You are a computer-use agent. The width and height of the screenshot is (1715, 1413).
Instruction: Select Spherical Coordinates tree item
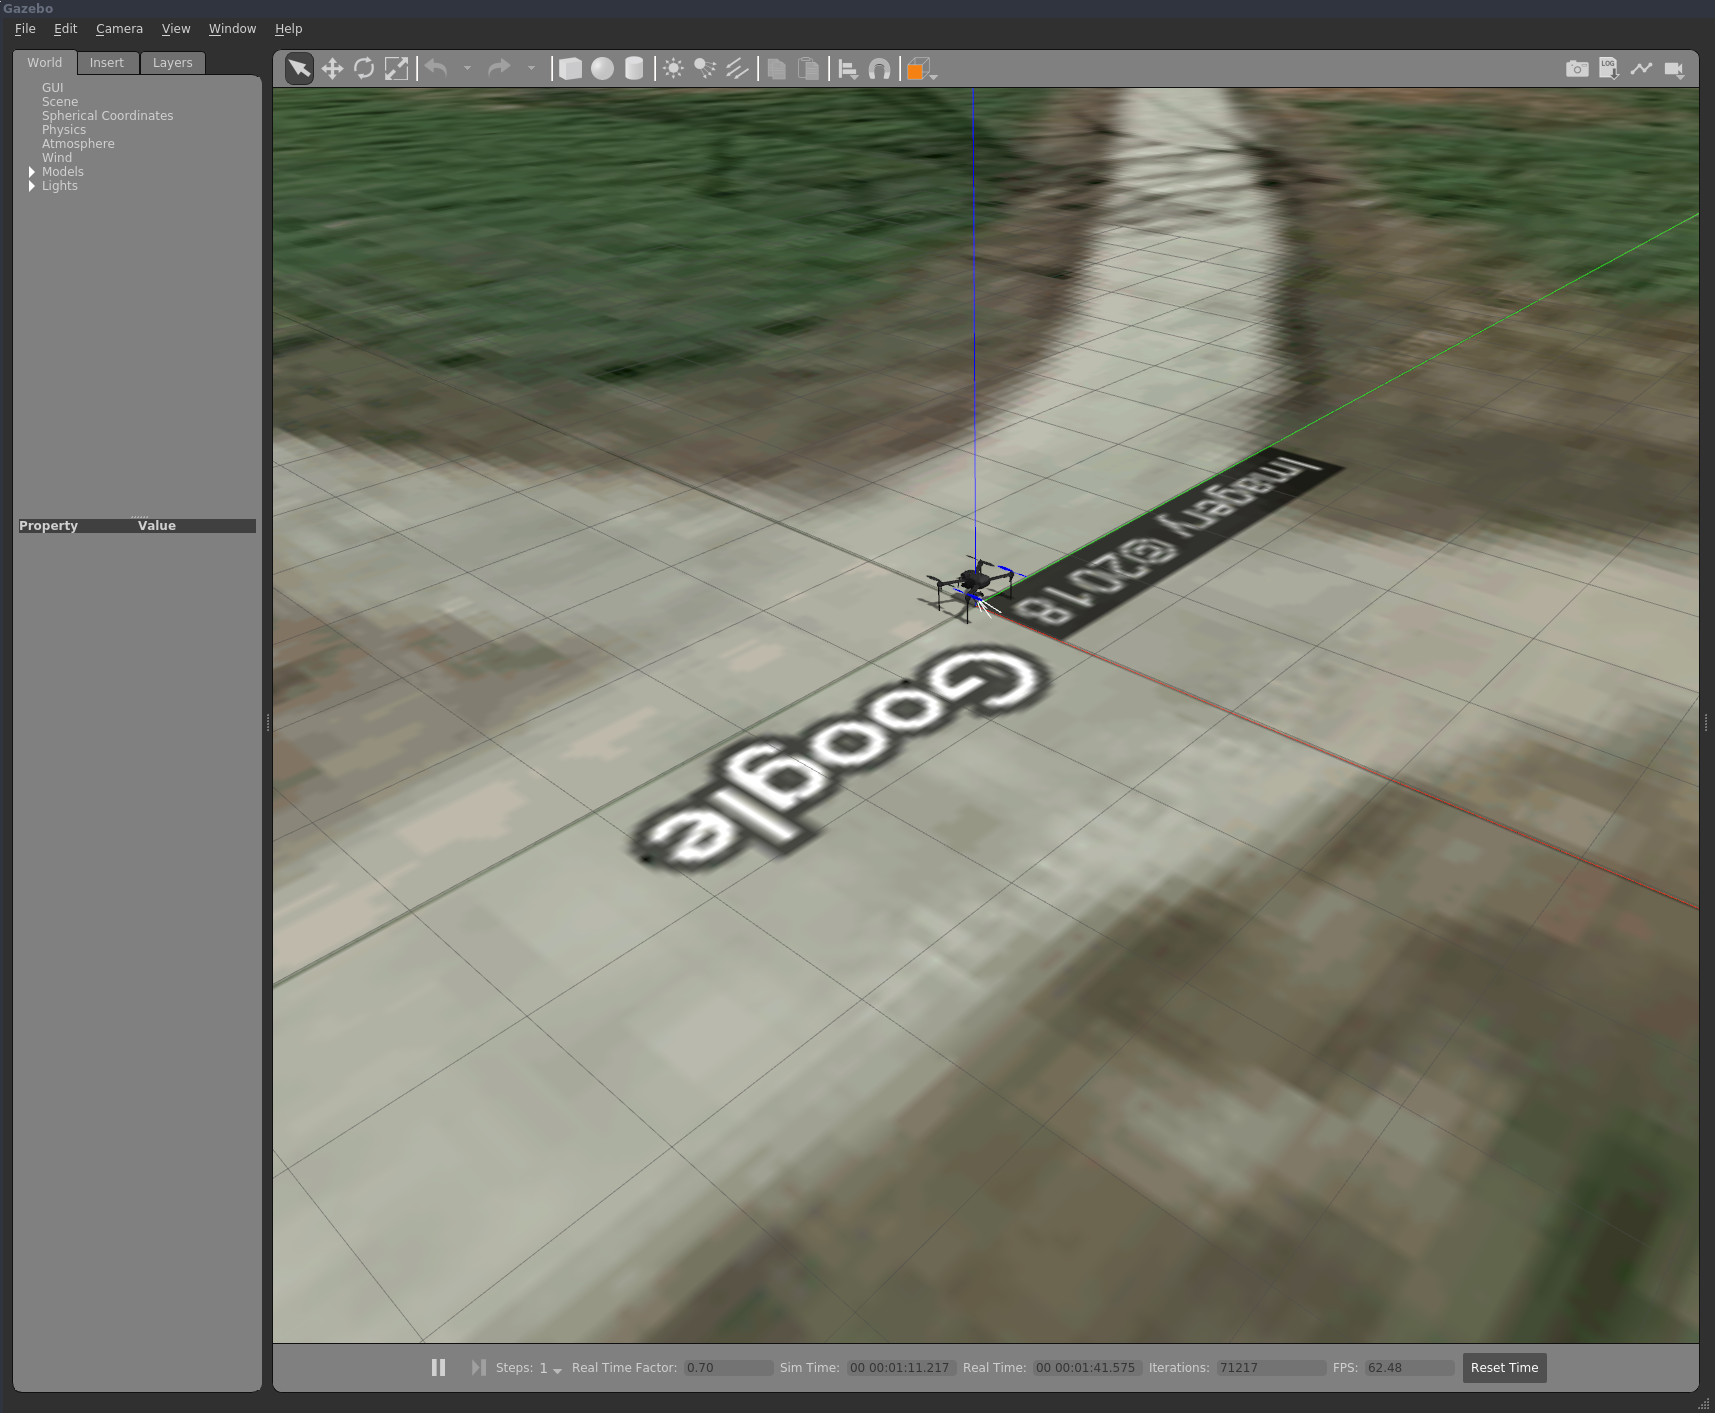pyautogui.click(x=107, y=116)
